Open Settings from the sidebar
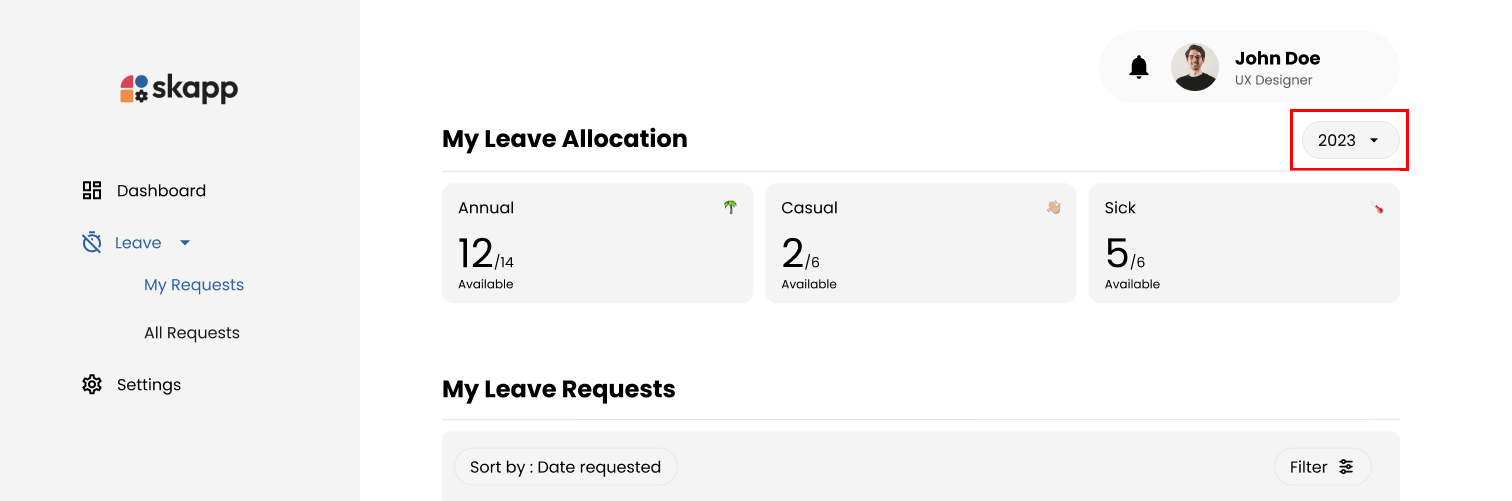This screenshot has width=1512, height=501. (149, 384)
